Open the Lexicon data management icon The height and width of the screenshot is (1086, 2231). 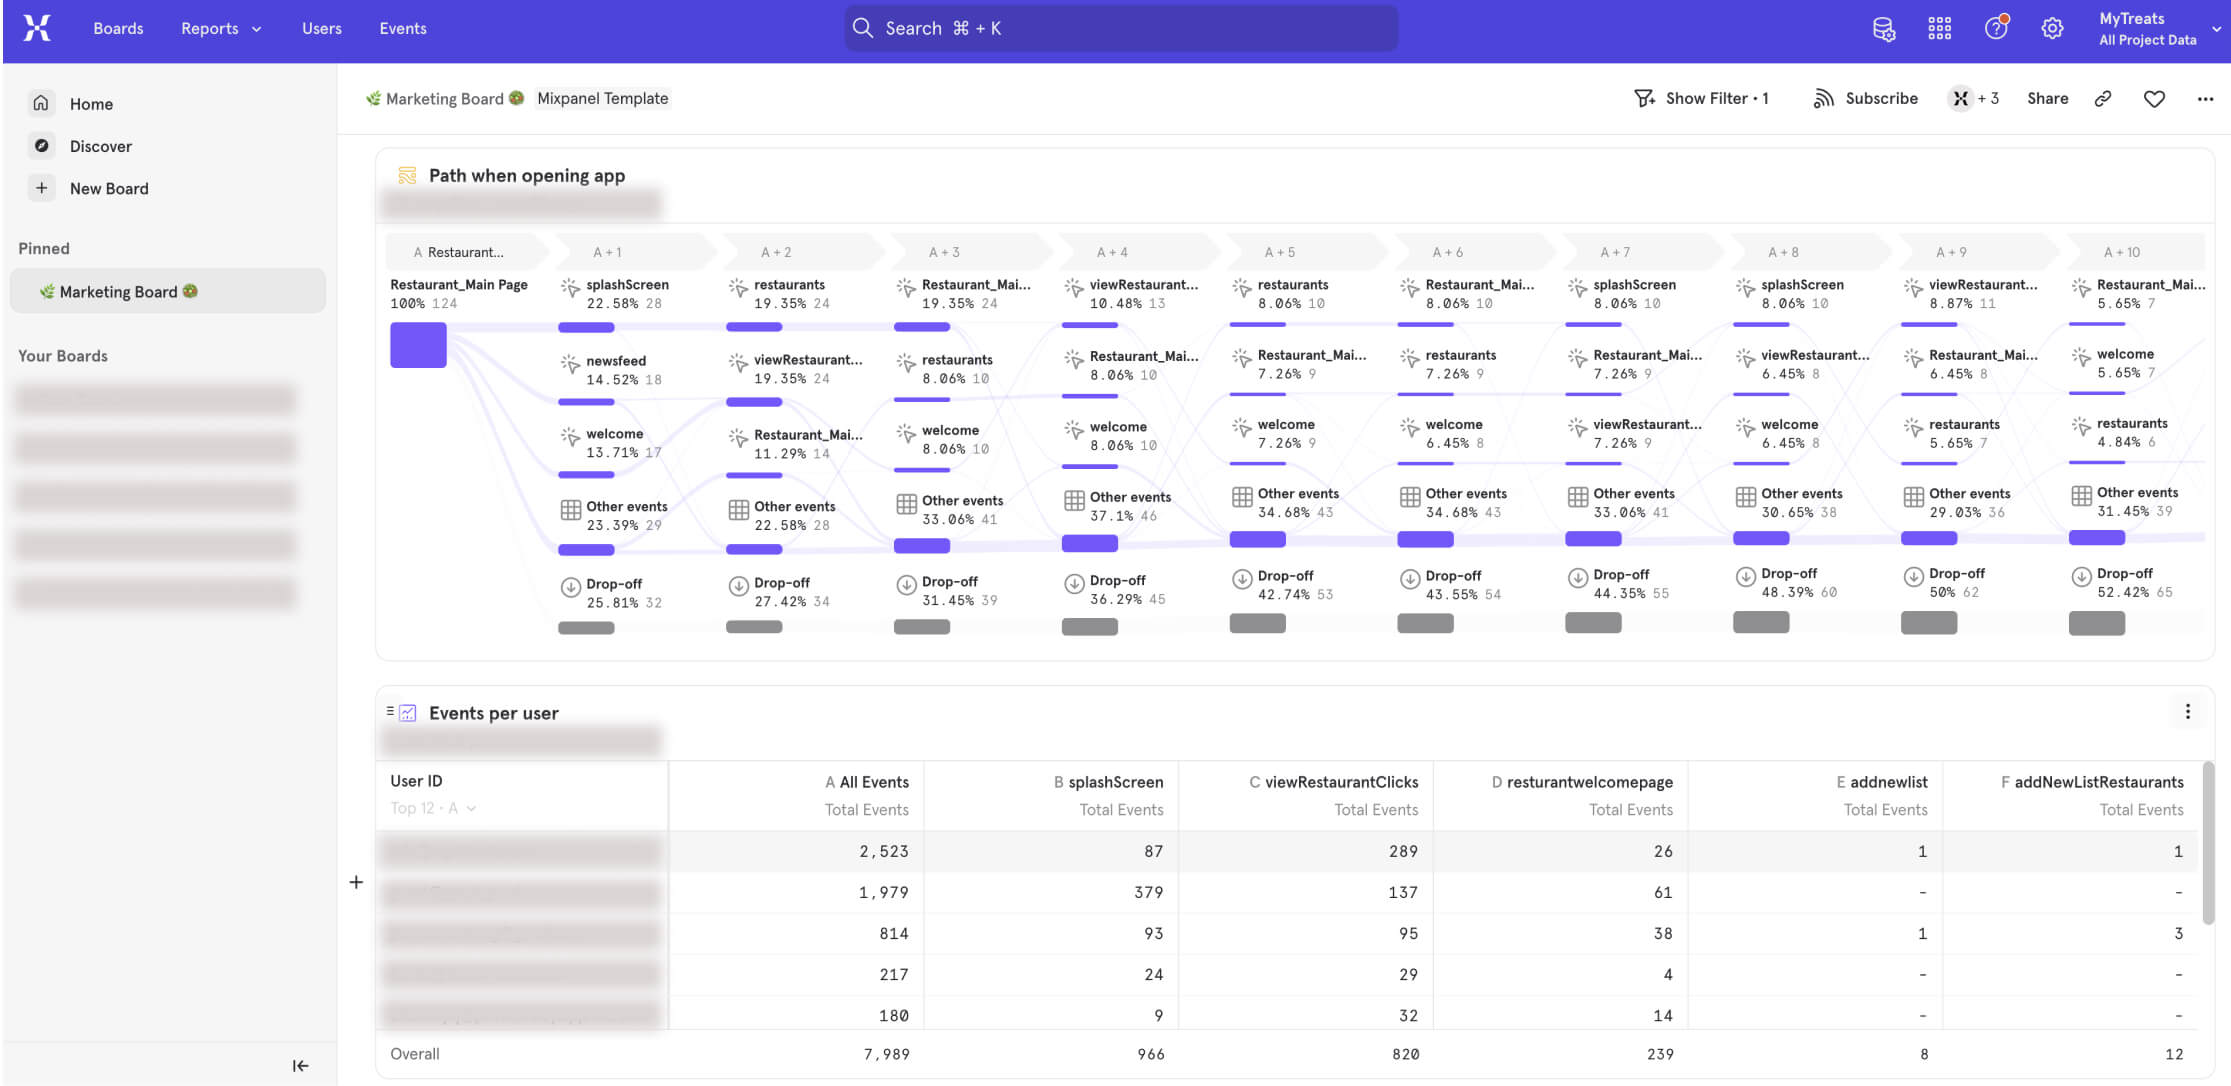tap(1884, 29)
